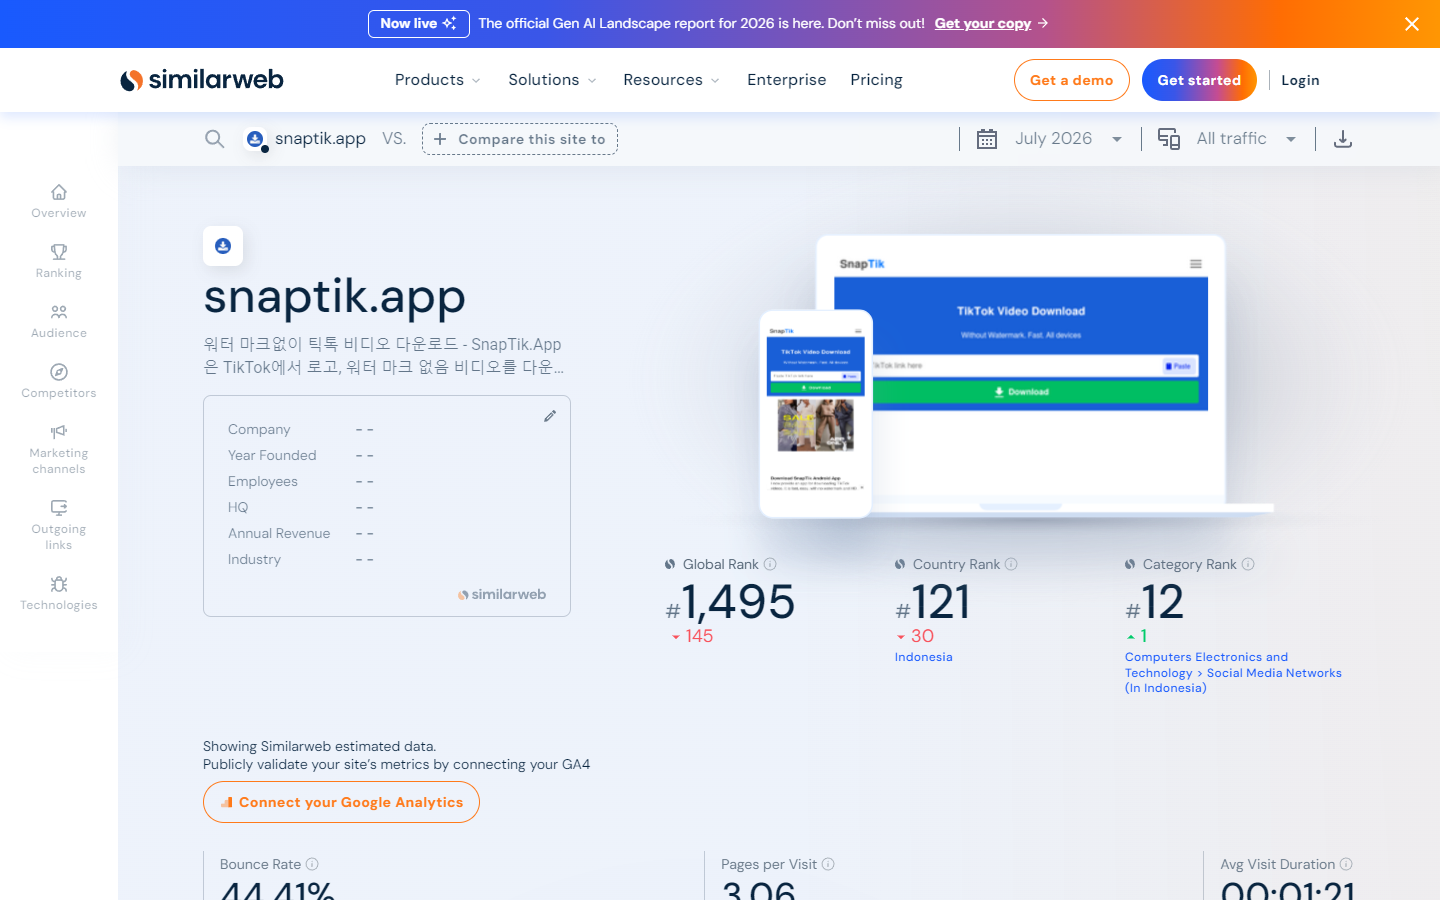Screen dimensions: 1440x900
Task: Show info tooltip for Global Rank
Action: point(770,564)
